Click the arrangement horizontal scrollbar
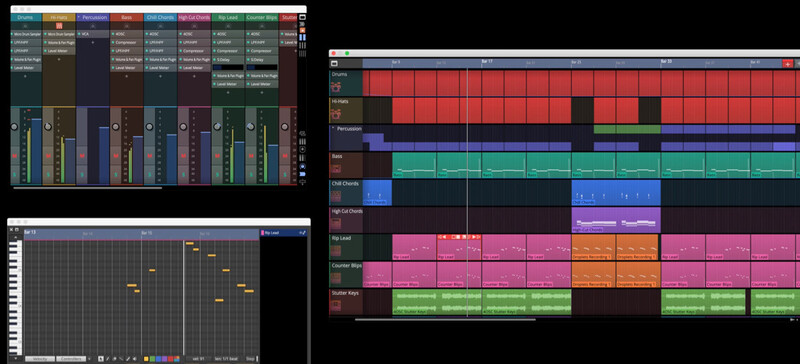This screenshot has width=800, height=364. [x=445, y=320]
